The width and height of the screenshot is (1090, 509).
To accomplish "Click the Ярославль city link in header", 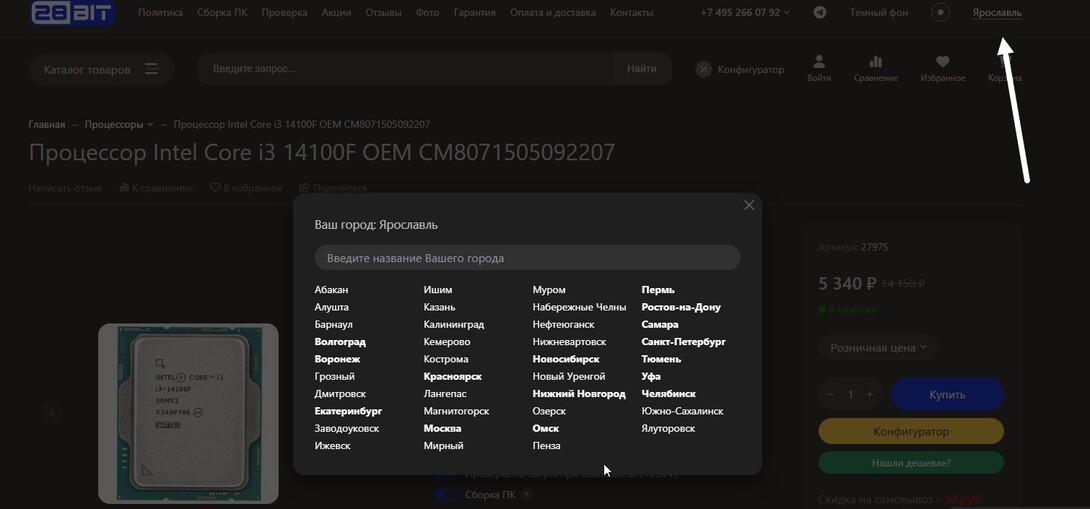I will [x=997, y=13].
